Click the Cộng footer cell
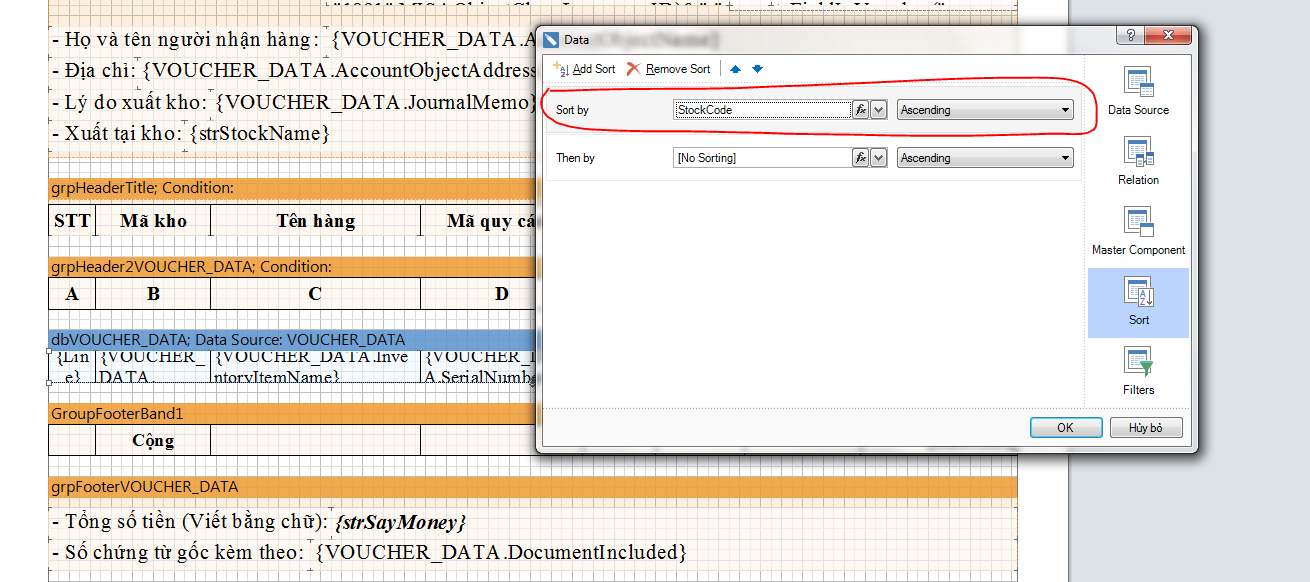 click(153, 440)
